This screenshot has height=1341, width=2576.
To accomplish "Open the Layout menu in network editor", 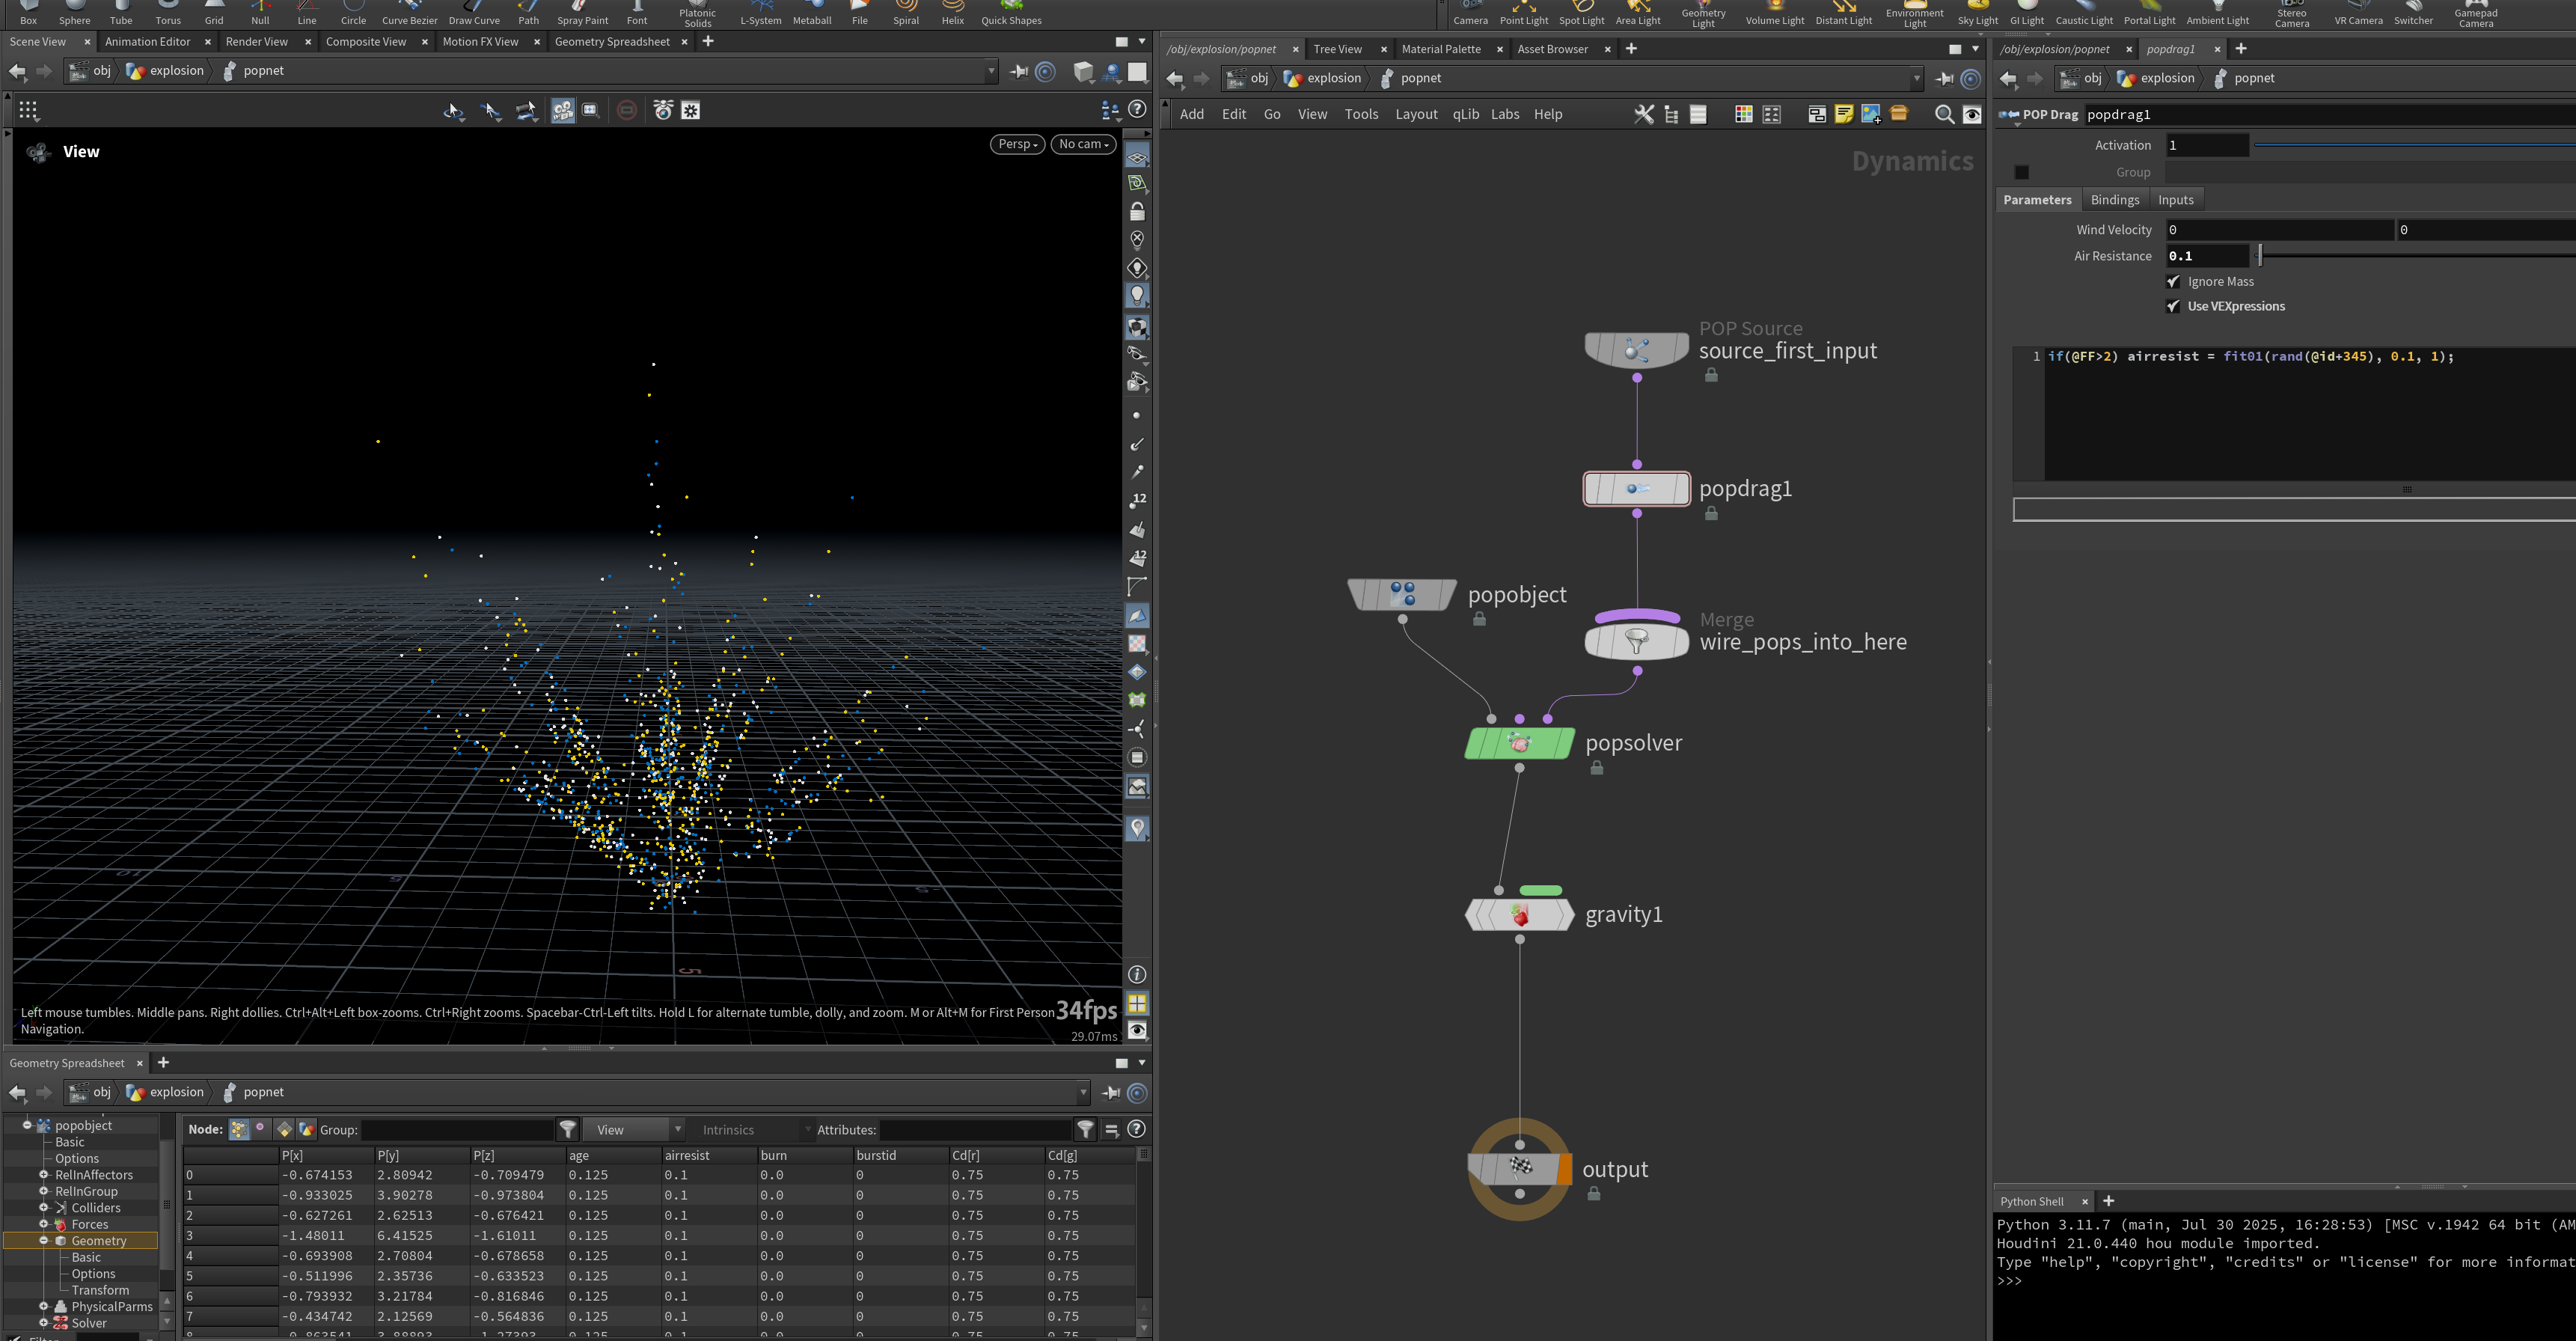I will 1416,114.
